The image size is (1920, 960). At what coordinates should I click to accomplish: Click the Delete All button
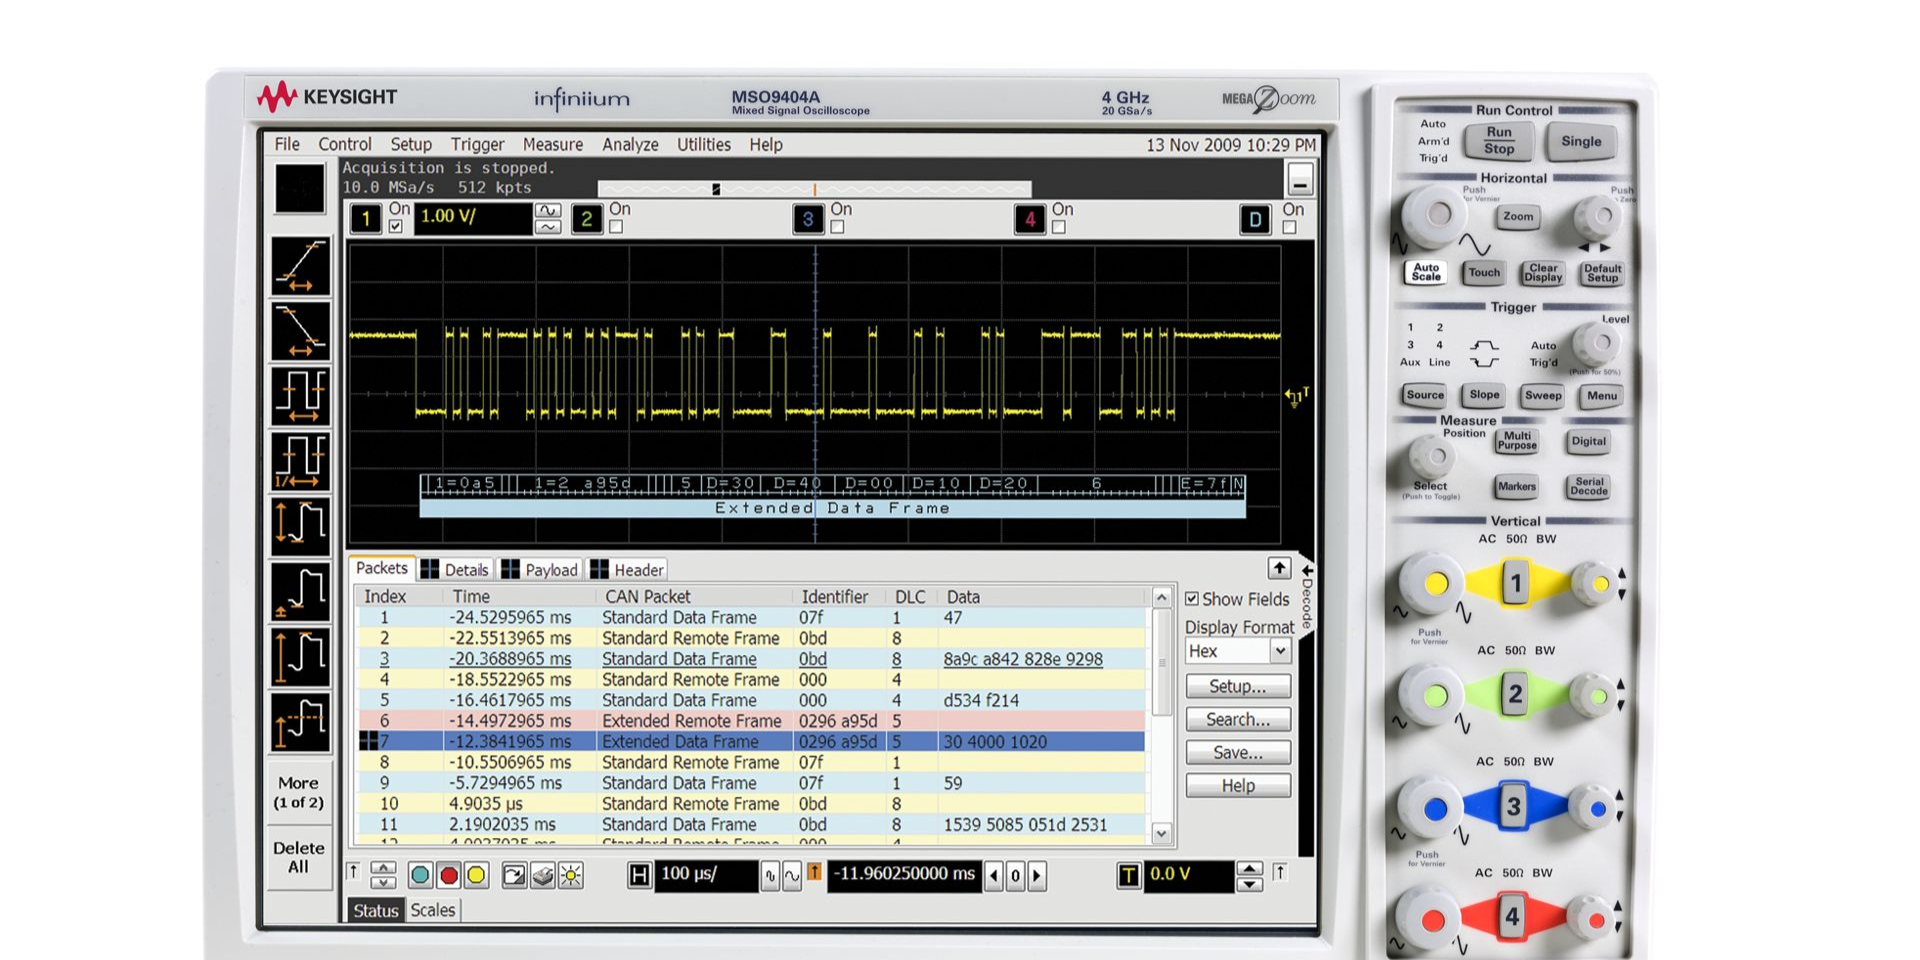(x=298, y=856)
